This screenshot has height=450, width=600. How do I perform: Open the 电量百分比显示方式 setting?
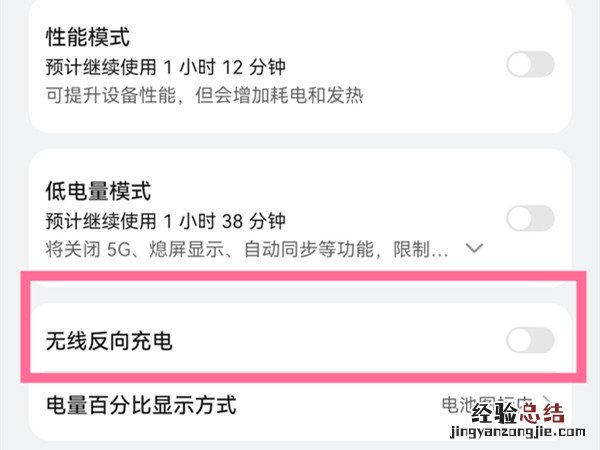click(x=141, y=405)
